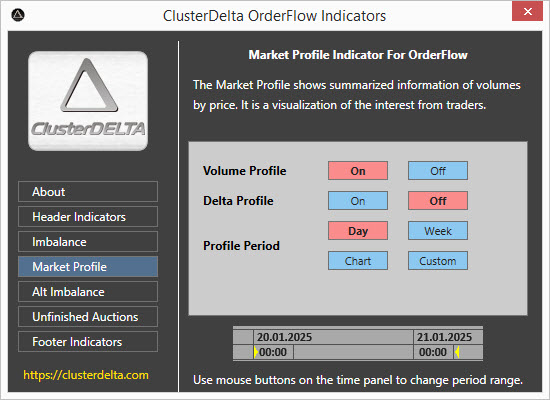The height and width of the screenshot is (400, 550).
Task: Choose Custom profile period
Action: point(438,261)
